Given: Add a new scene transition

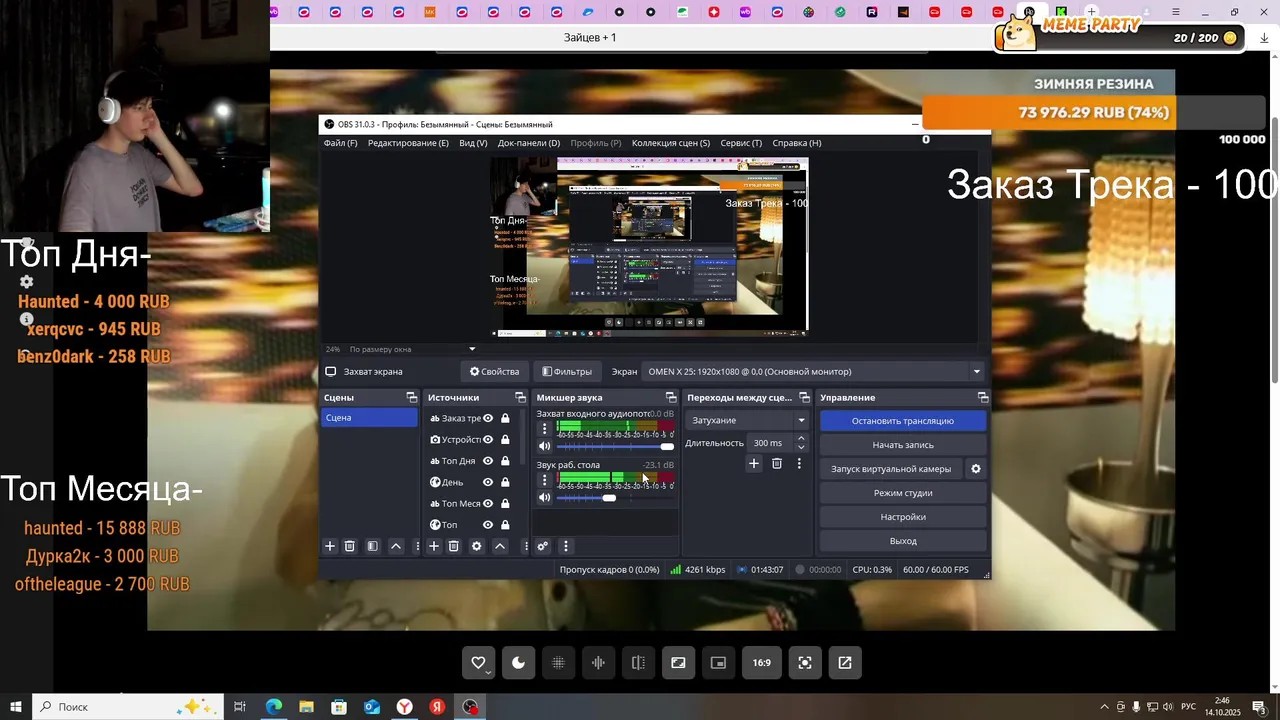Looking at the screenshot, I should tap(754, 463).
